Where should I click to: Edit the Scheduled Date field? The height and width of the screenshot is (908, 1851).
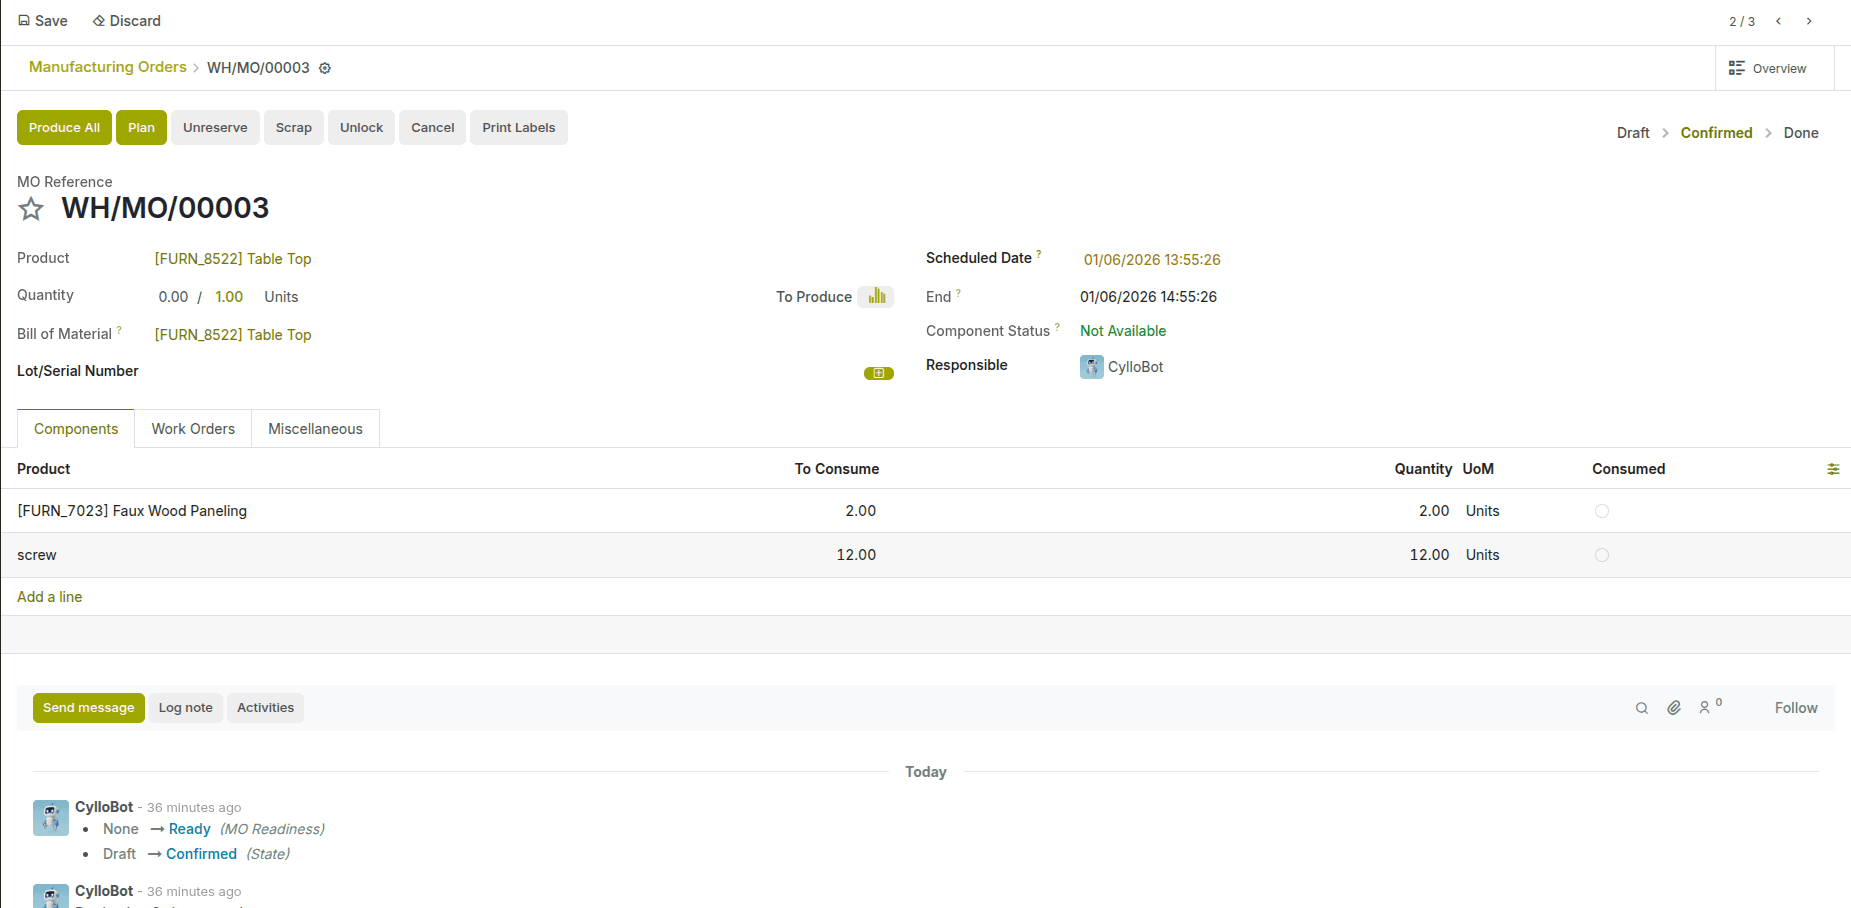pos(1151,259)
